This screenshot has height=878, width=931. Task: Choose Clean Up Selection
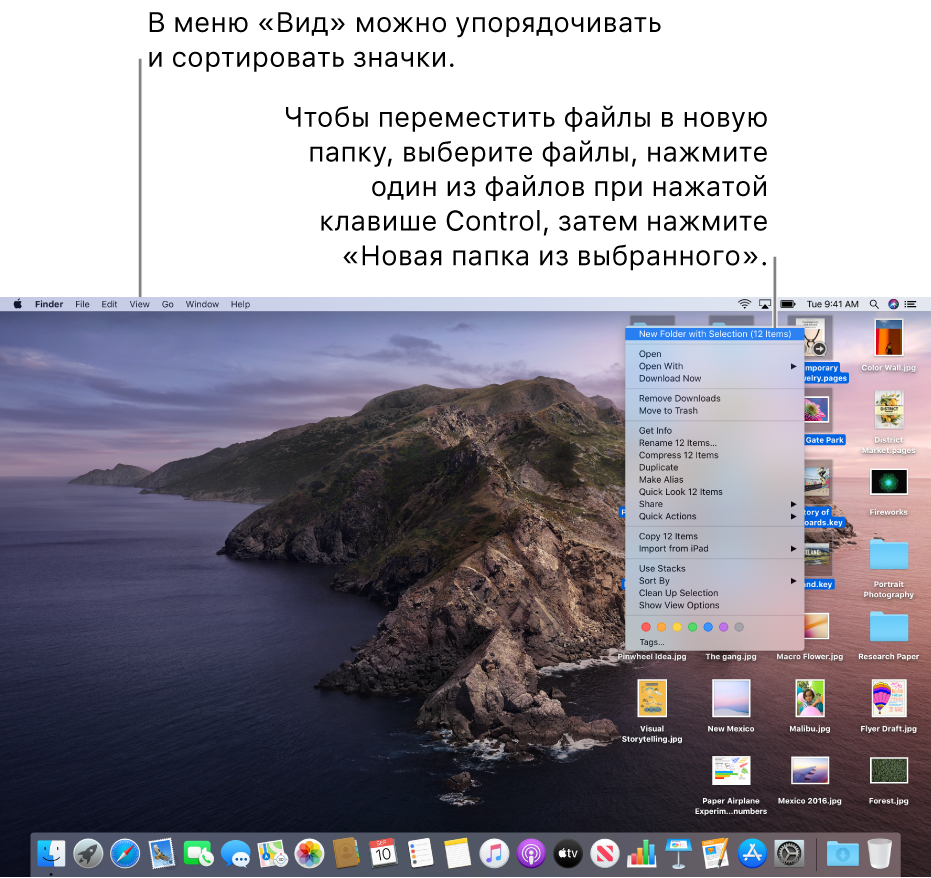tap(714, 593)
